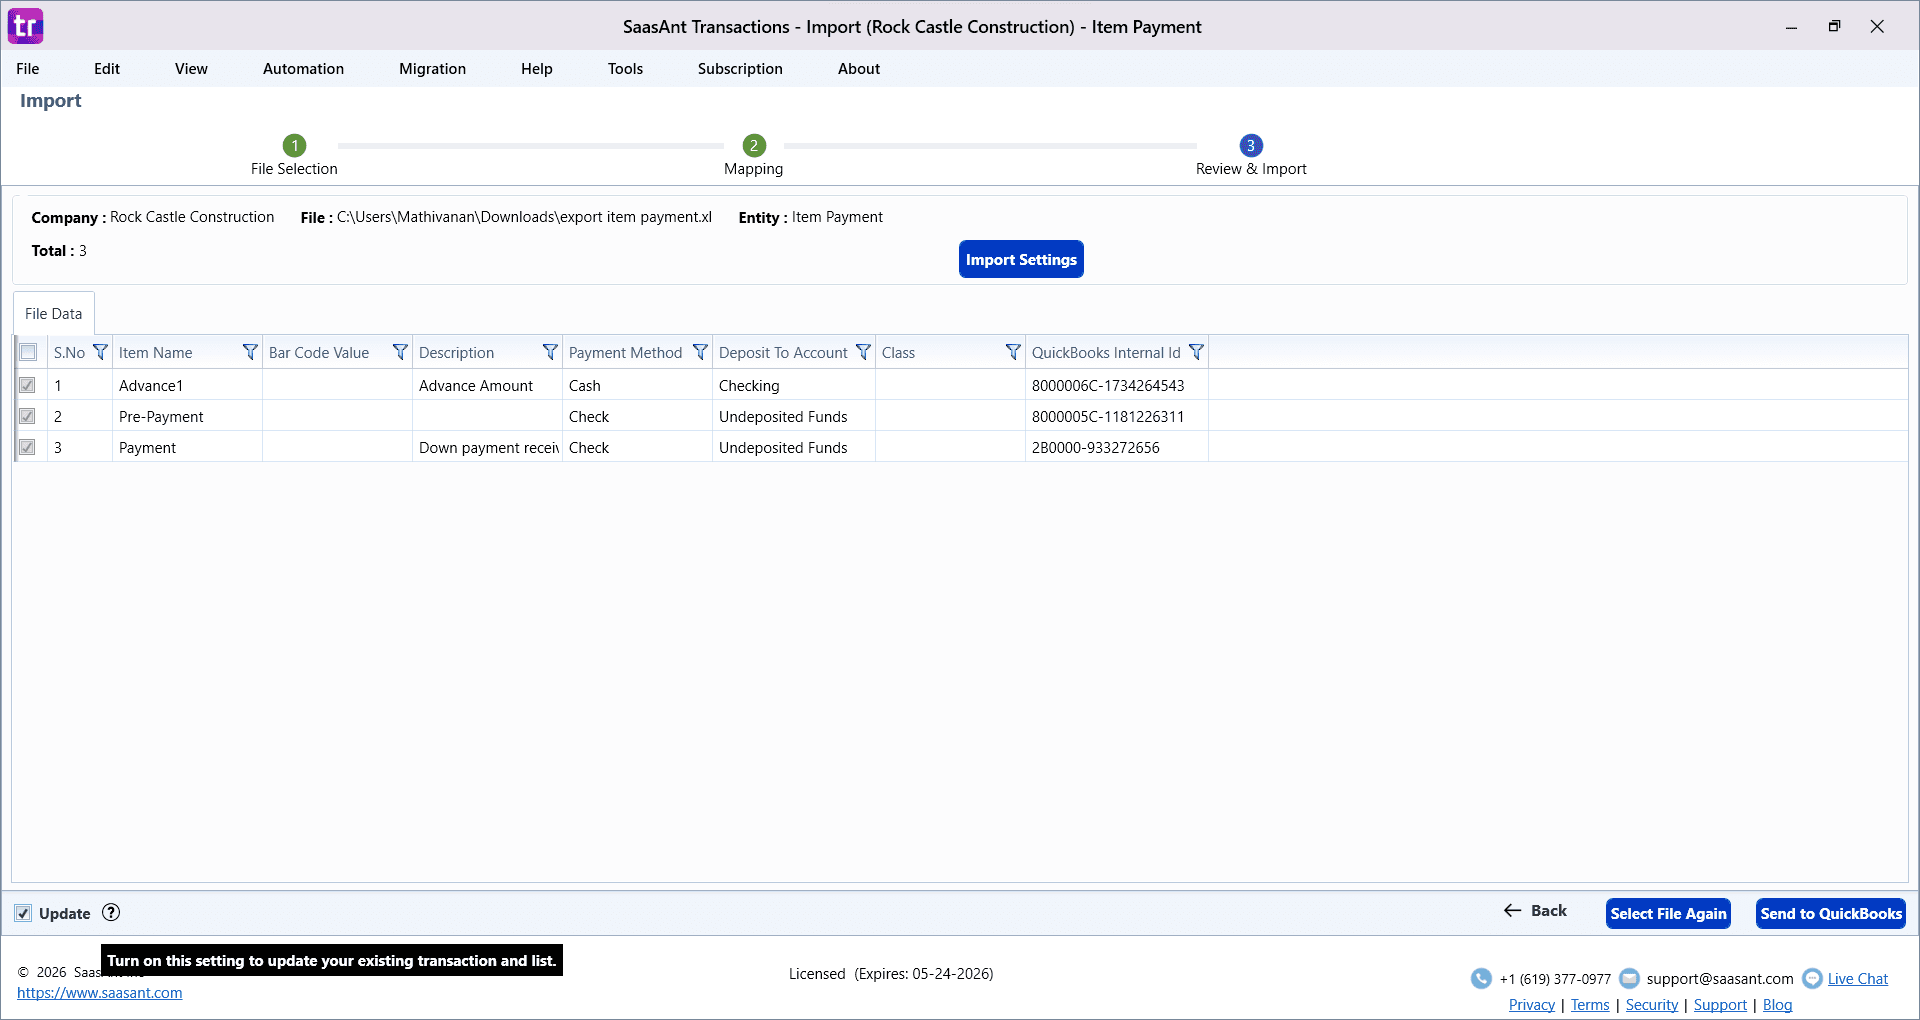Click the Back button
This screenshot has width=1920, height=1020.
tap(1535, 910)
